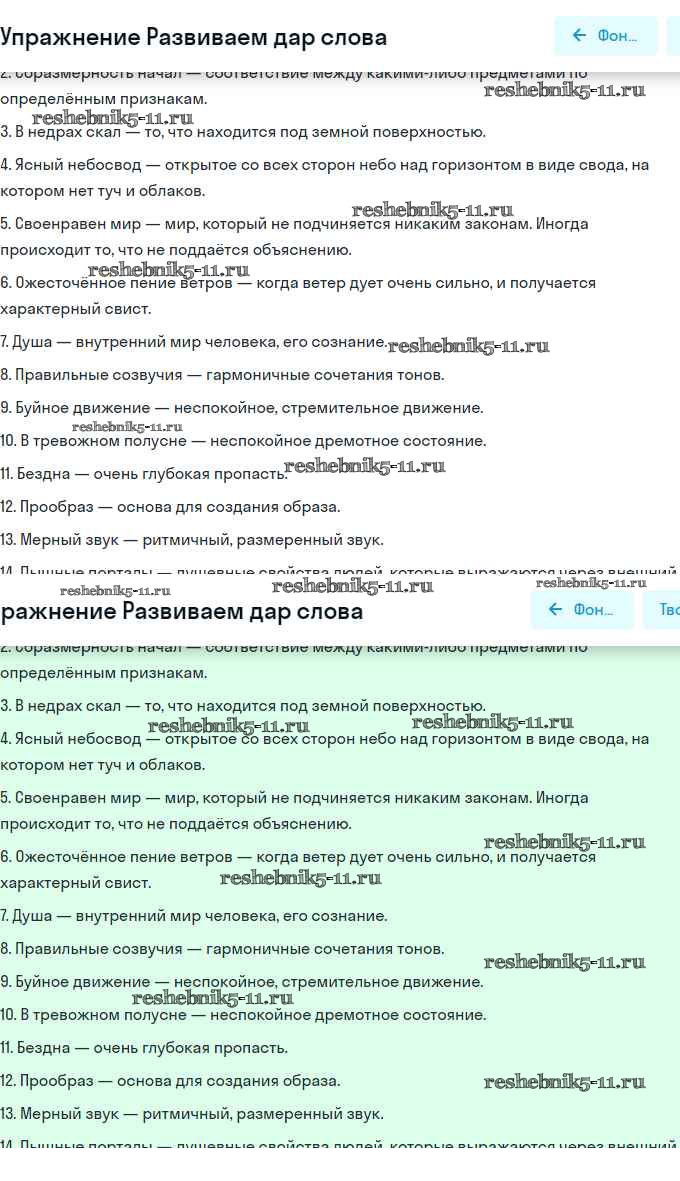Click line 5 "Своенравен мир" in the white panel
Image resolution: width=680 pixels, height=1181 pixels.
coord(294,237)
